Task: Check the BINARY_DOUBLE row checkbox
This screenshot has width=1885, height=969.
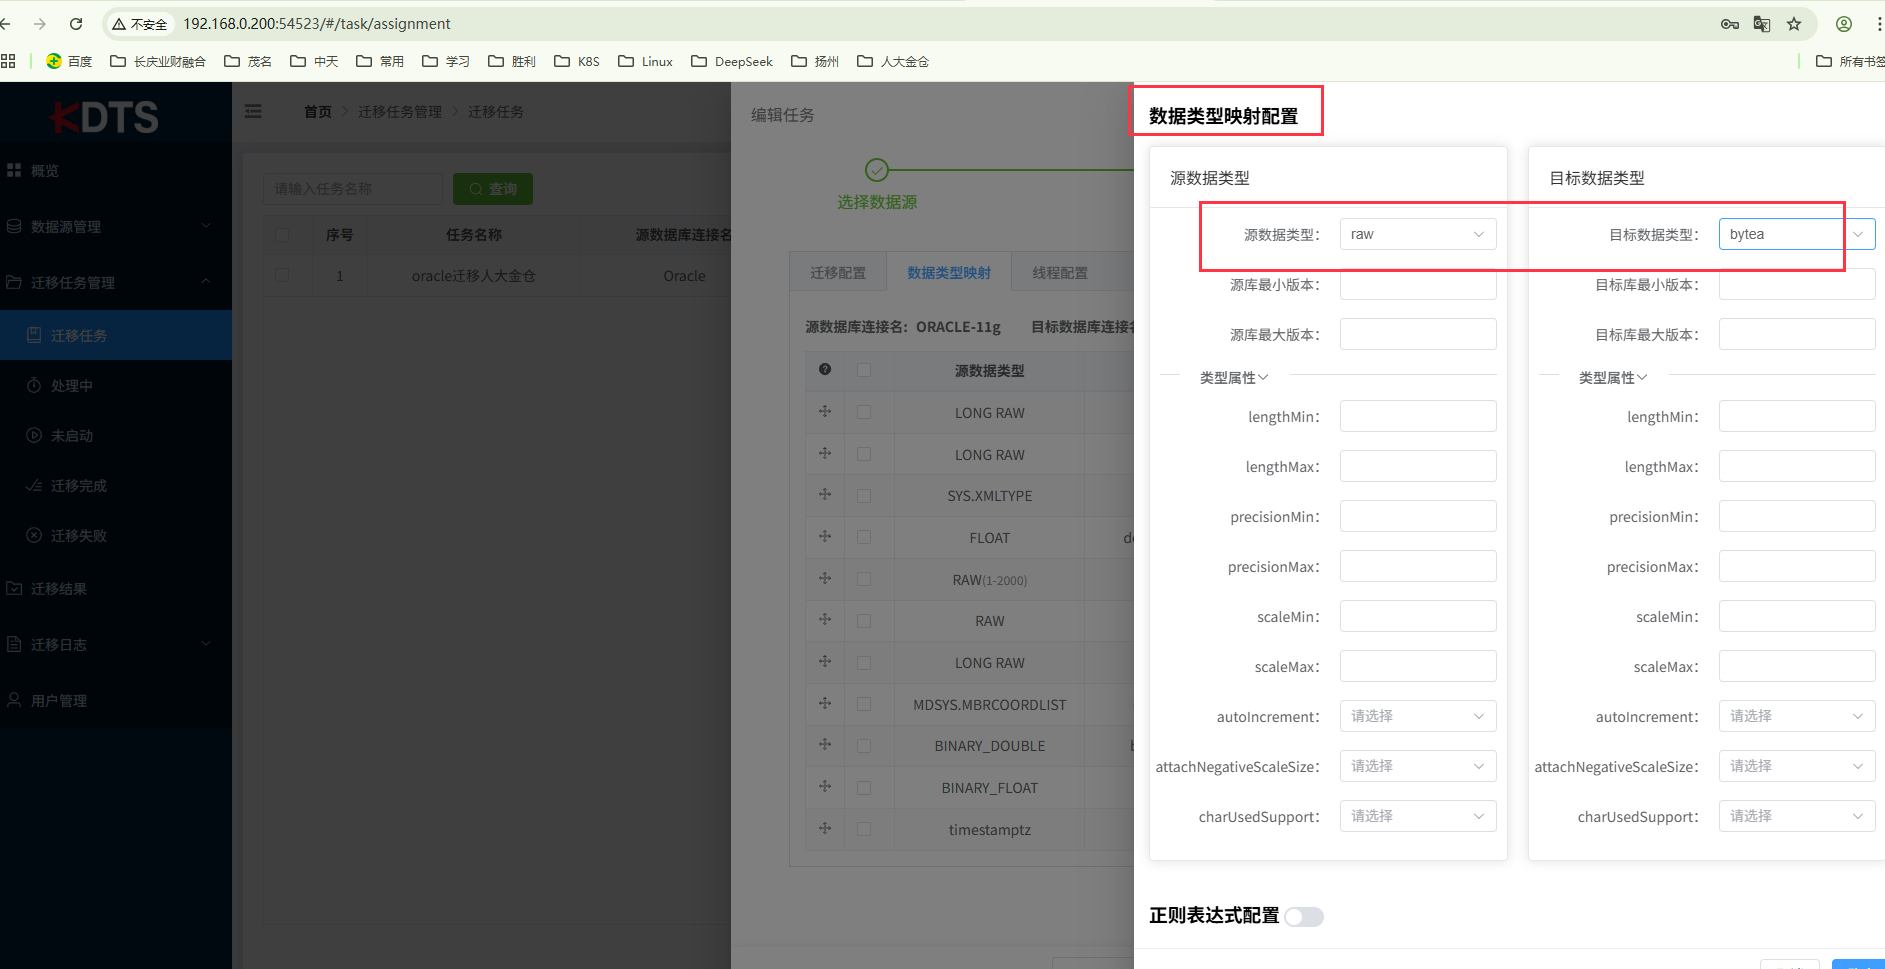Action: (x=864, y=746)
